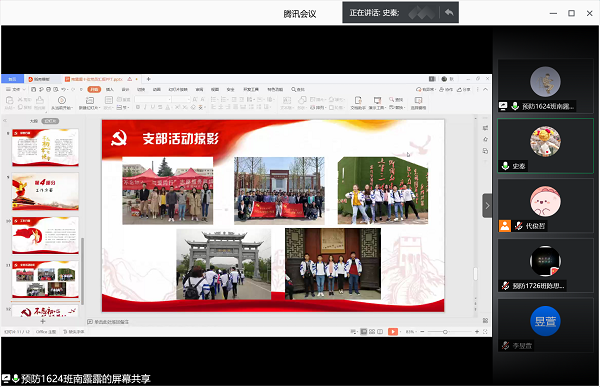The height and width of the screenshot is (387, 600).
Task: Click 史秦's microphone status icon
Action: click(x=505, y=166)
